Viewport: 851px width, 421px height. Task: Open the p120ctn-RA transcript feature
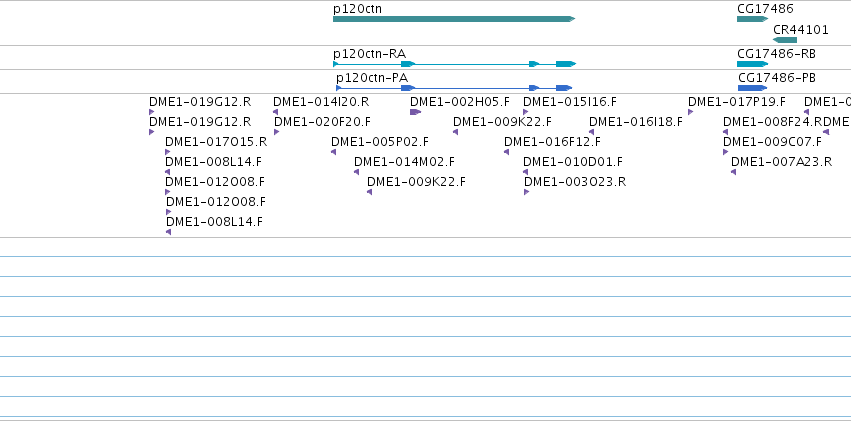click(x=454, y=64)
